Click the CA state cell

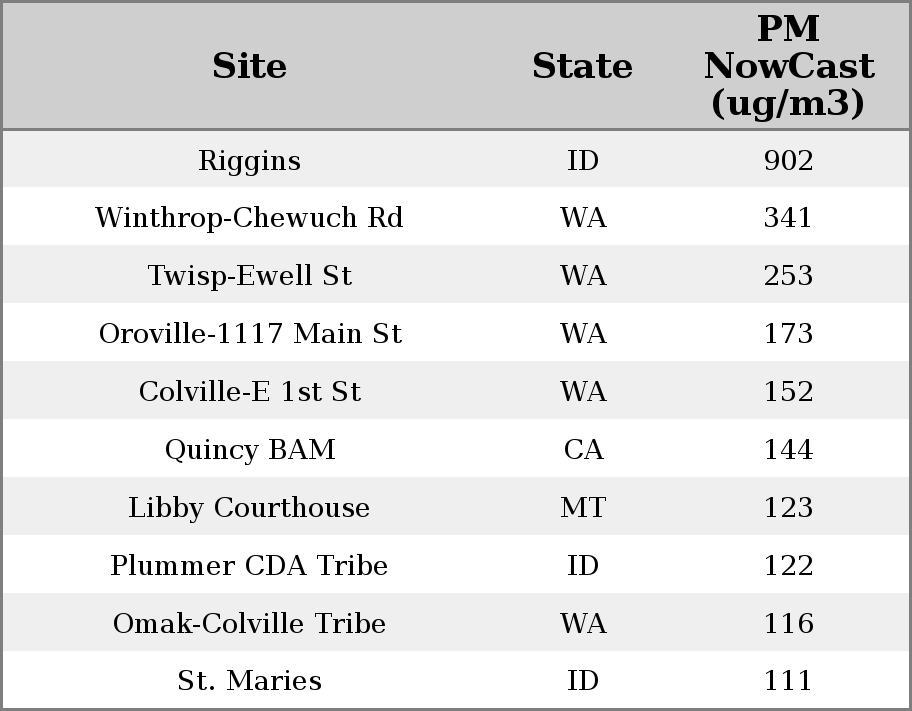(583, 450)
